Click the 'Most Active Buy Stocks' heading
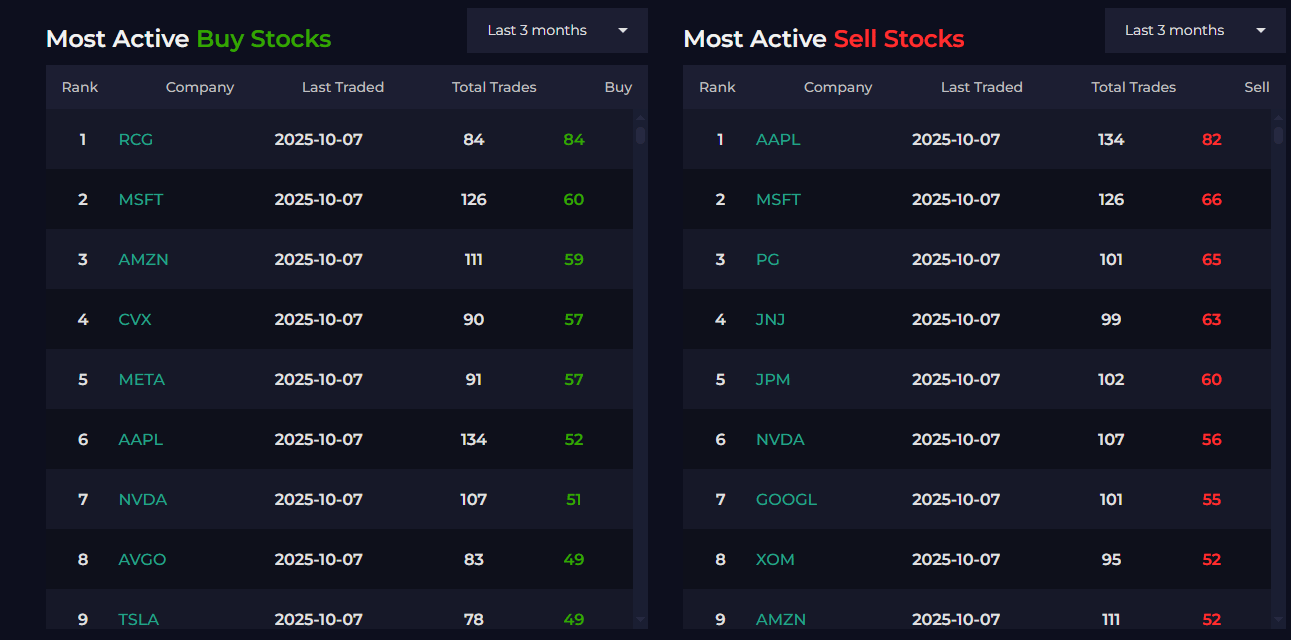 pyautogui.click(x=188, y=39)
